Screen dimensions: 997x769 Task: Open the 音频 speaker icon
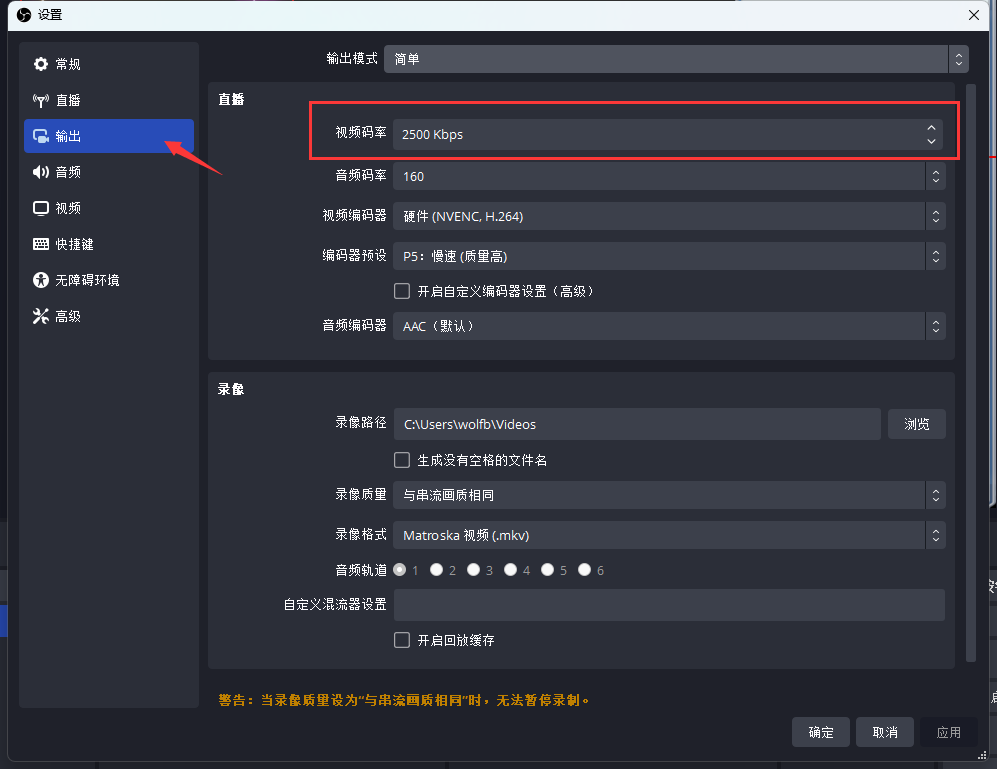coord(41,172)
